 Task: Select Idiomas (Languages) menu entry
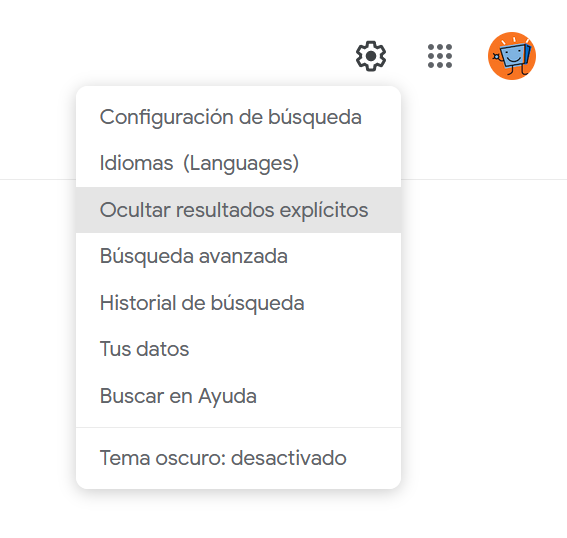238,163
